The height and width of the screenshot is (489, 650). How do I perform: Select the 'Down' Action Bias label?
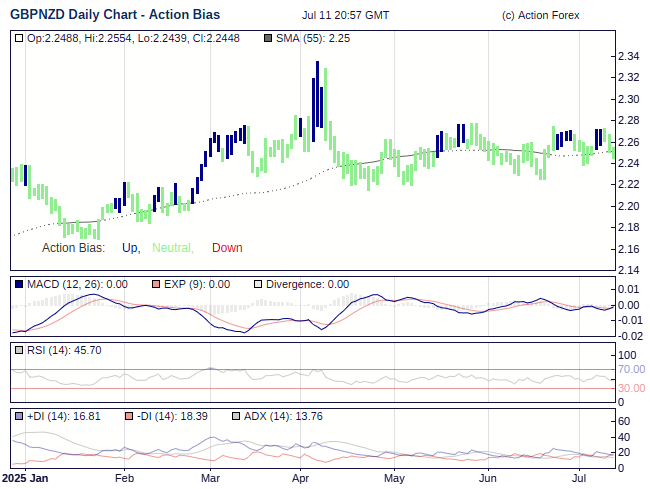(227, 248)
